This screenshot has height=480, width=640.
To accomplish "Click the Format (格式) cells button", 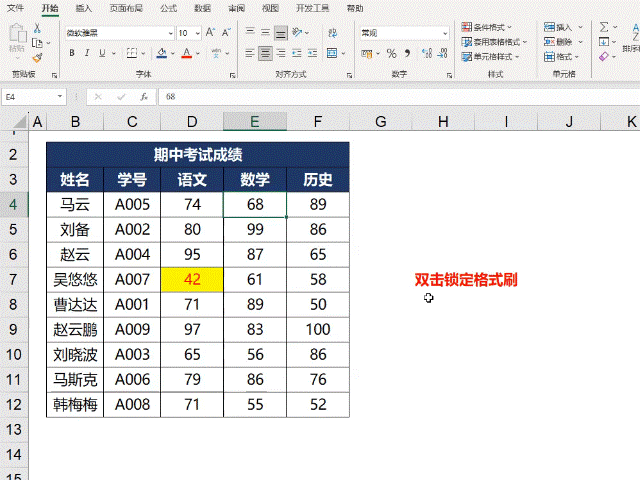I will (x=561, y=57).
